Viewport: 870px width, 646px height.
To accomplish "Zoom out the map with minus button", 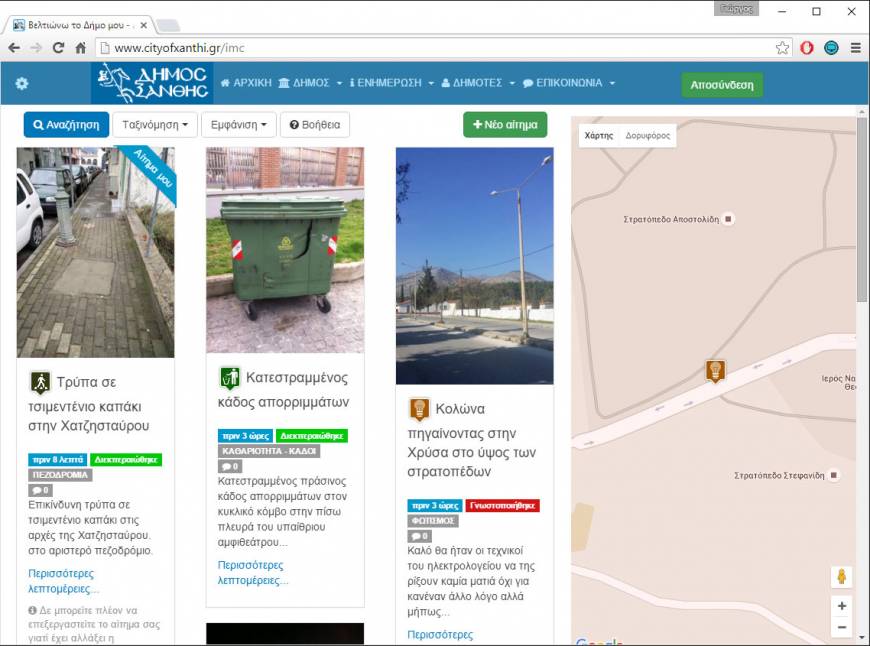I will coord(841,627).
